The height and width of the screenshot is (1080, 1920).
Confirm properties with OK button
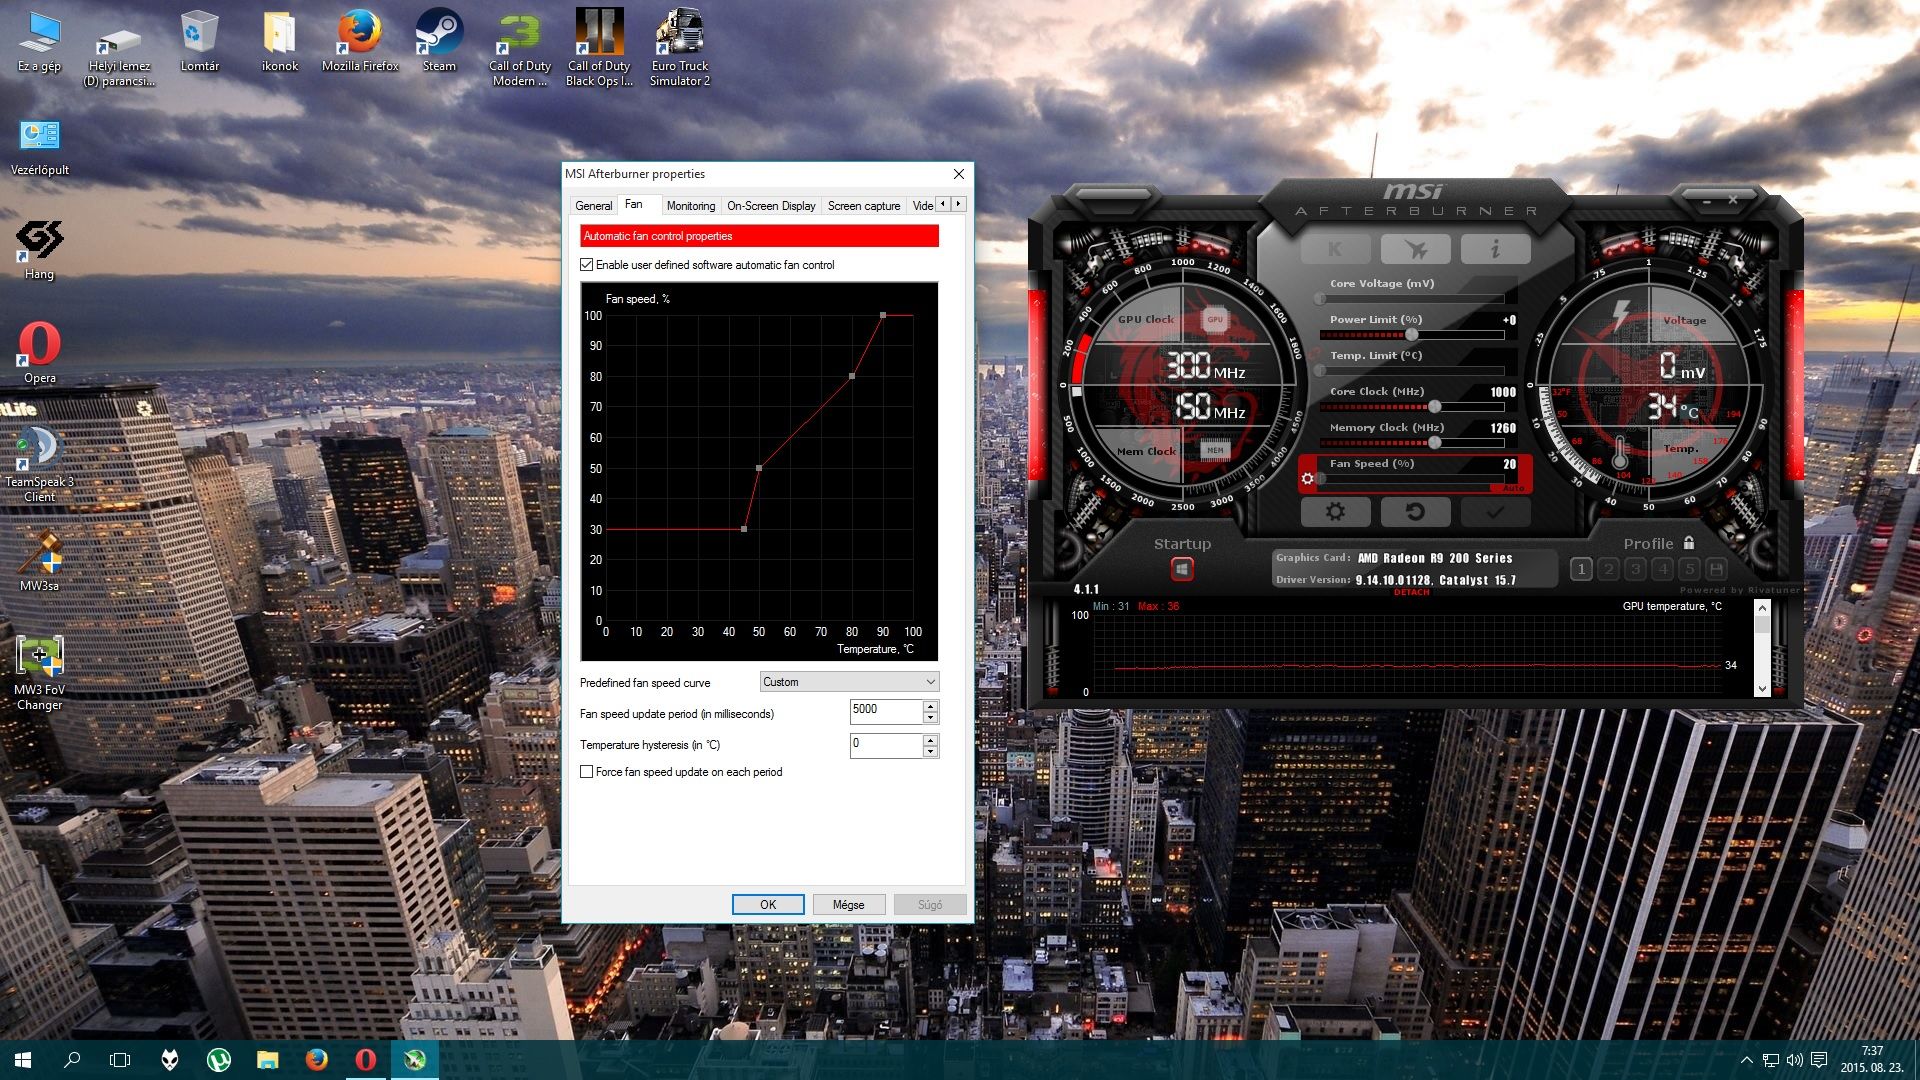(x=768, y=905)
